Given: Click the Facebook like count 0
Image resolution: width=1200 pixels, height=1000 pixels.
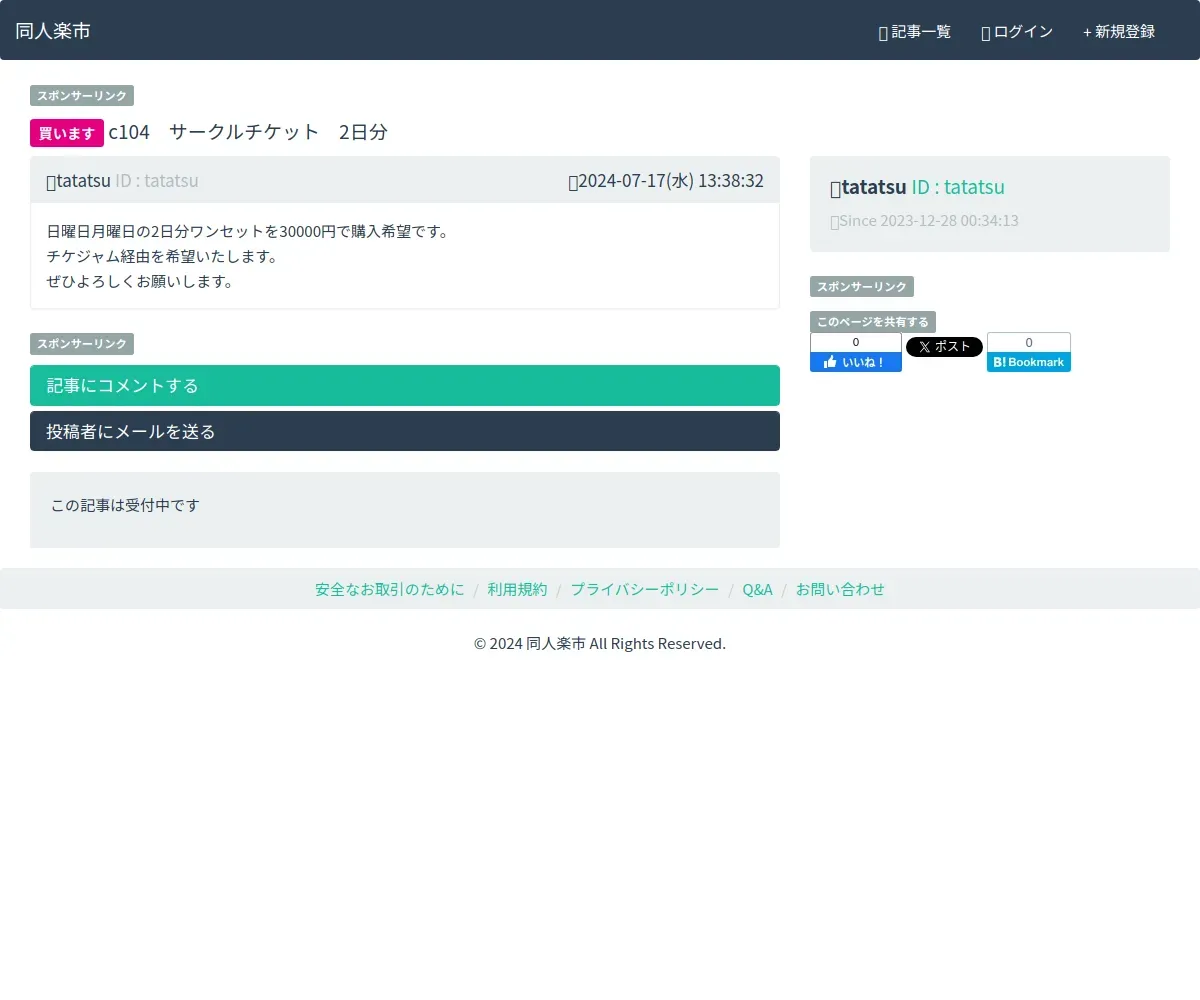Looking at the screenshot, I should tap(856, 342).
